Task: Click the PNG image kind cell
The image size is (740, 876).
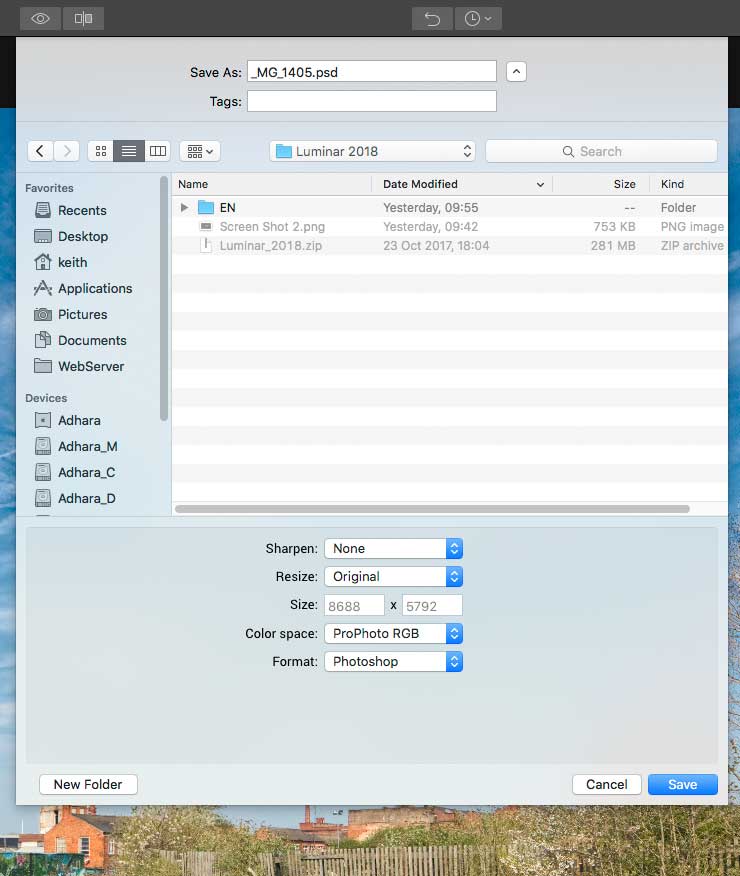Action: point(692,226)
